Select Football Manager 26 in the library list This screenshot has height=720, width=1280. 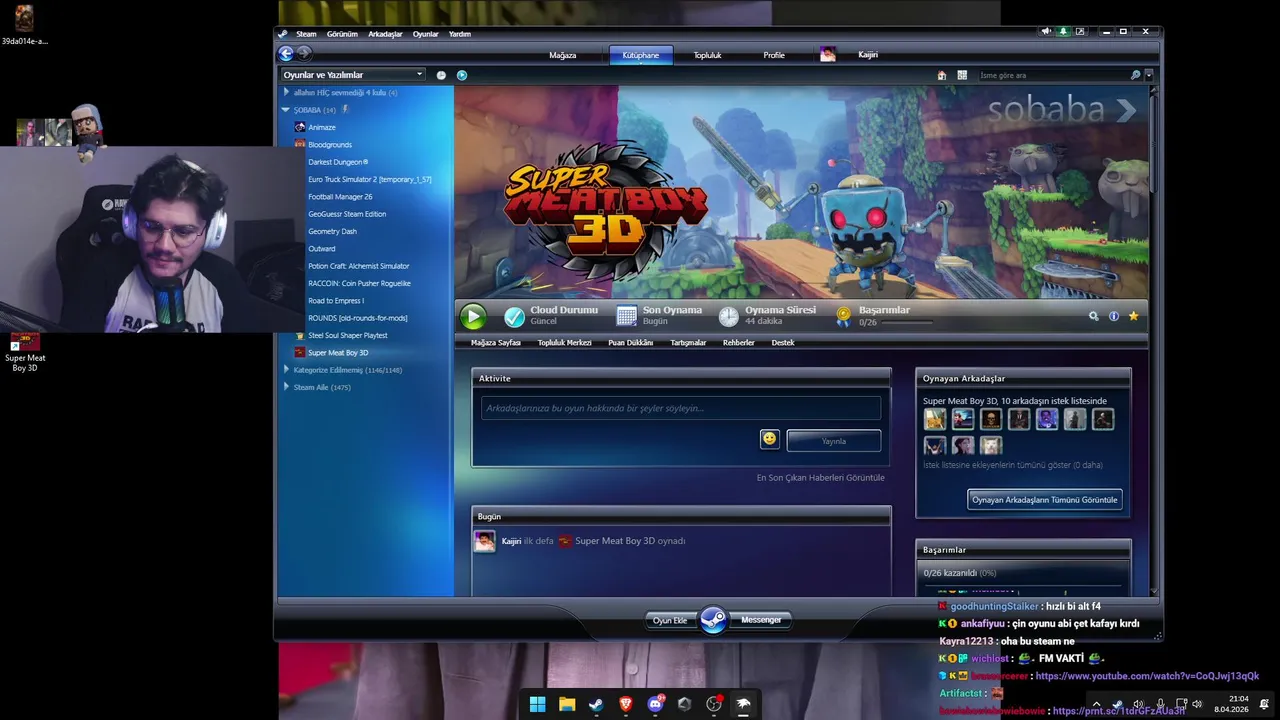(x=340, y=197)
